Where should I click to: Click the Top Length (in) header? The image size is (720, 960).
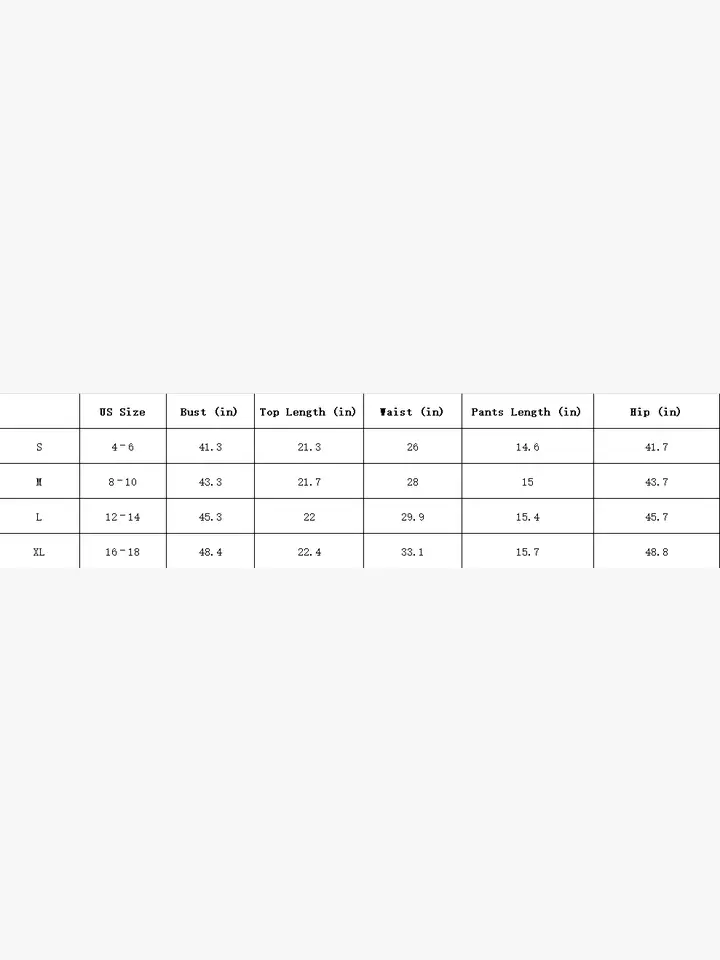tap(309, 411)
